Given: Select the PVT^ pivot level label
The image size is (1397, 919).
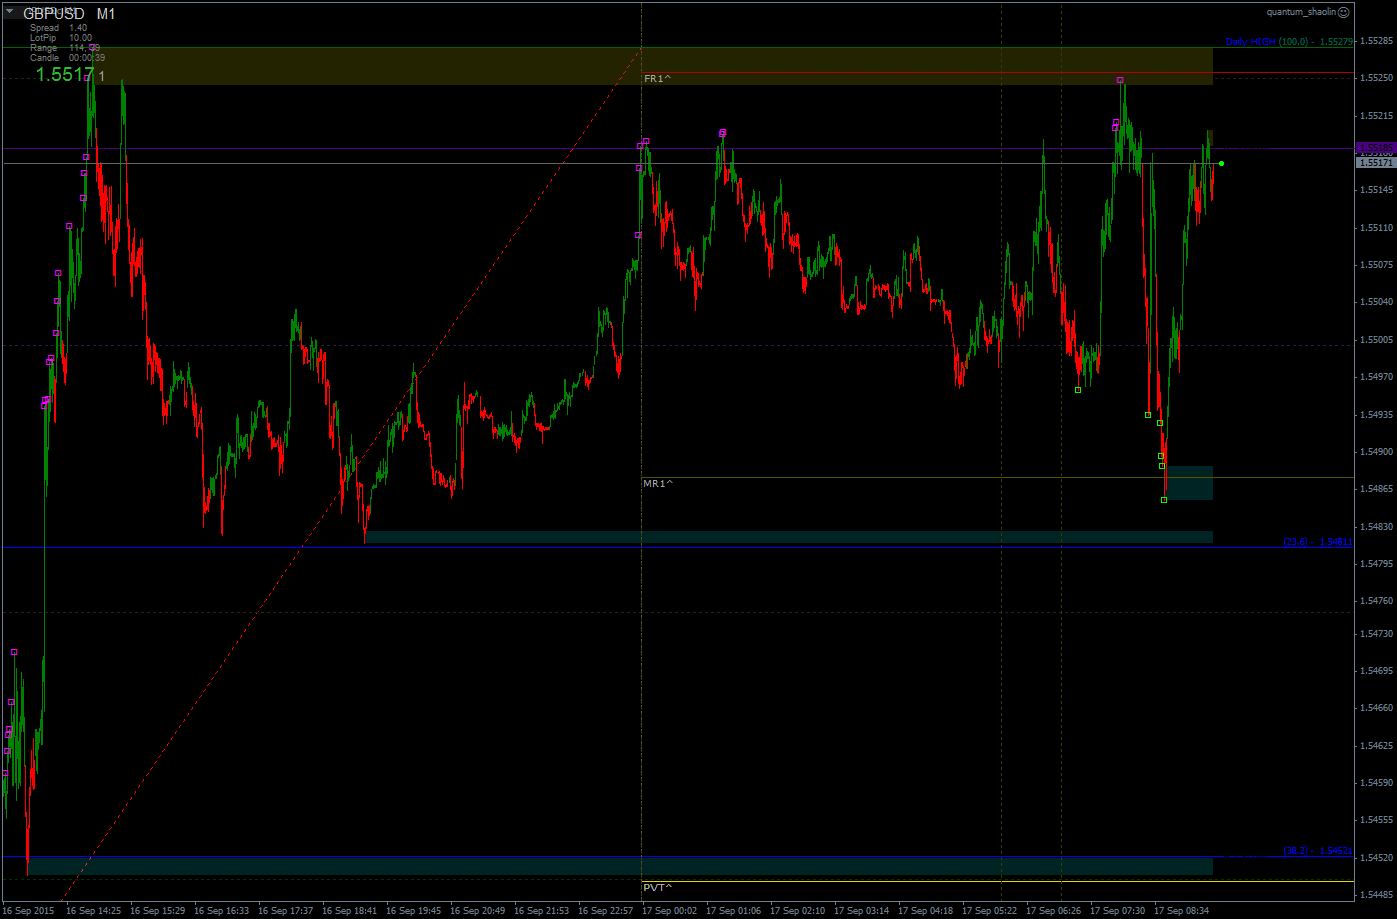Looking at the screenshot, I should 657,887.
